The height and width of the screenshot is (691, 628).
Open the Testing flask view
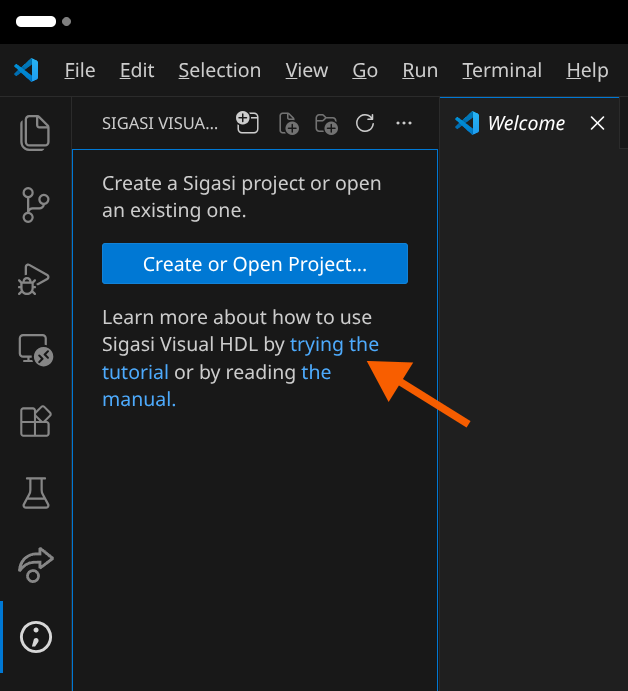(35, 492)
